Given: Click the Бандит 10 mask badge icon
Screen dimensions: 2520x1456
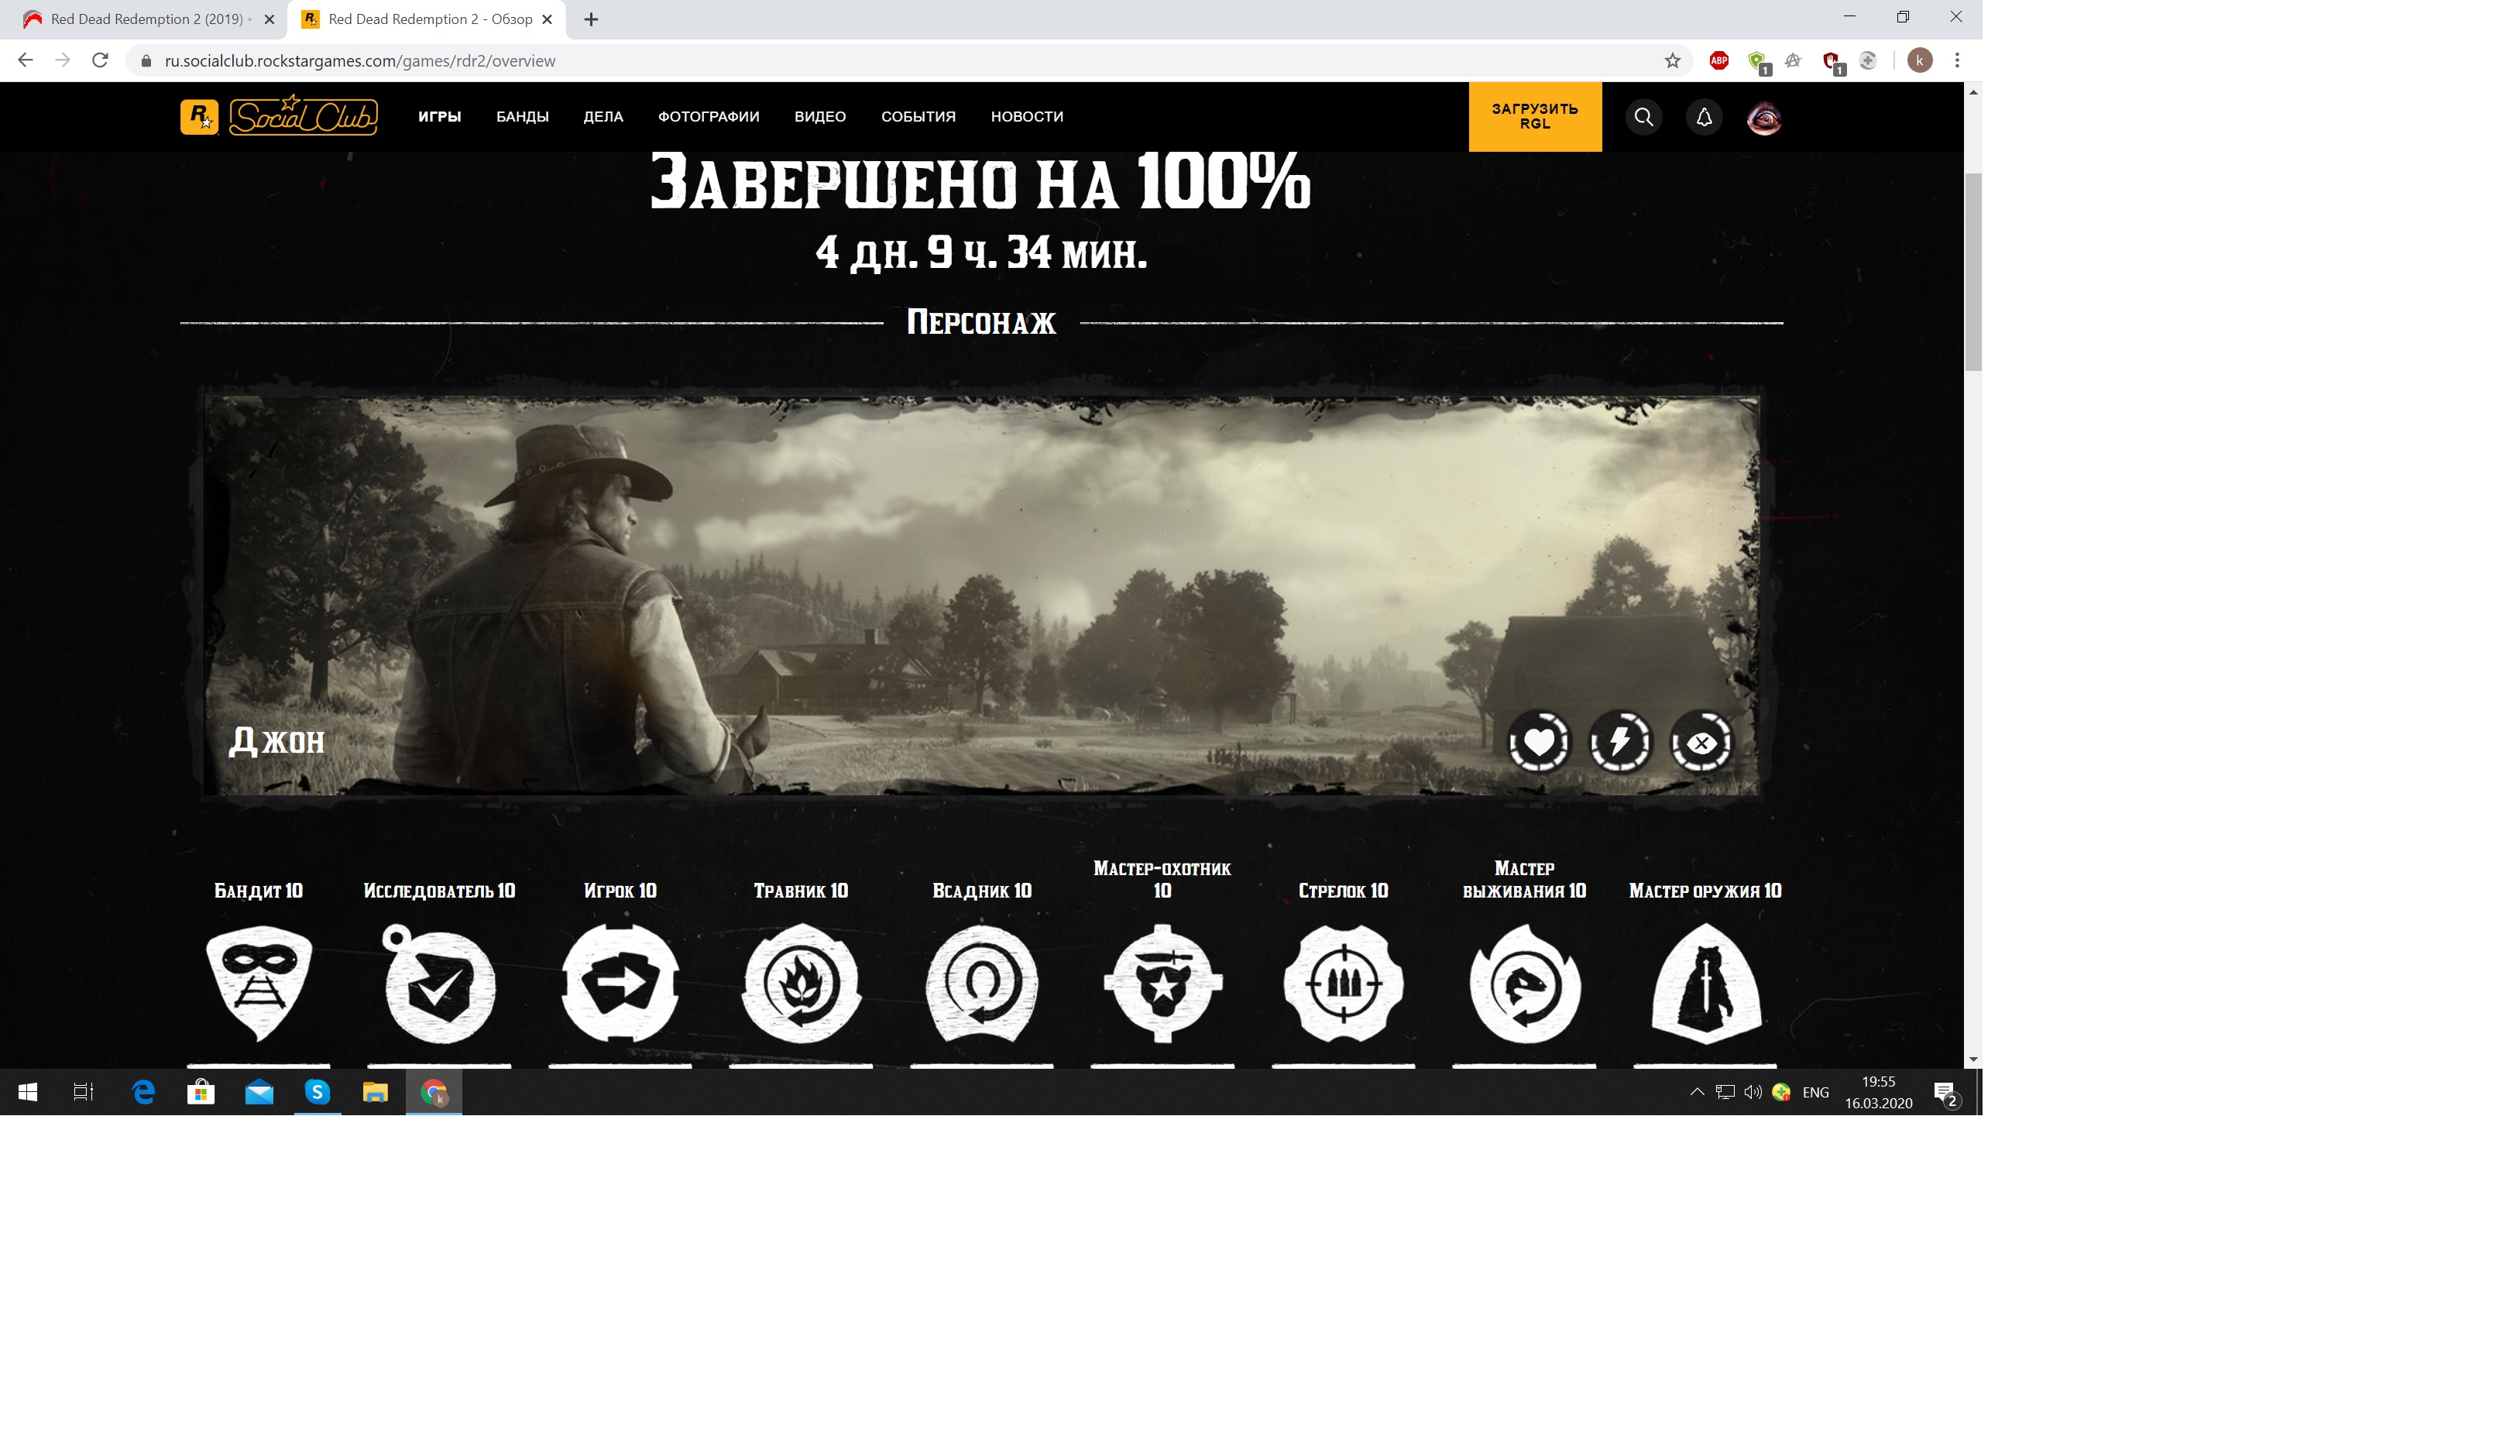Looking at the screenshot, I should pos(259,983).
